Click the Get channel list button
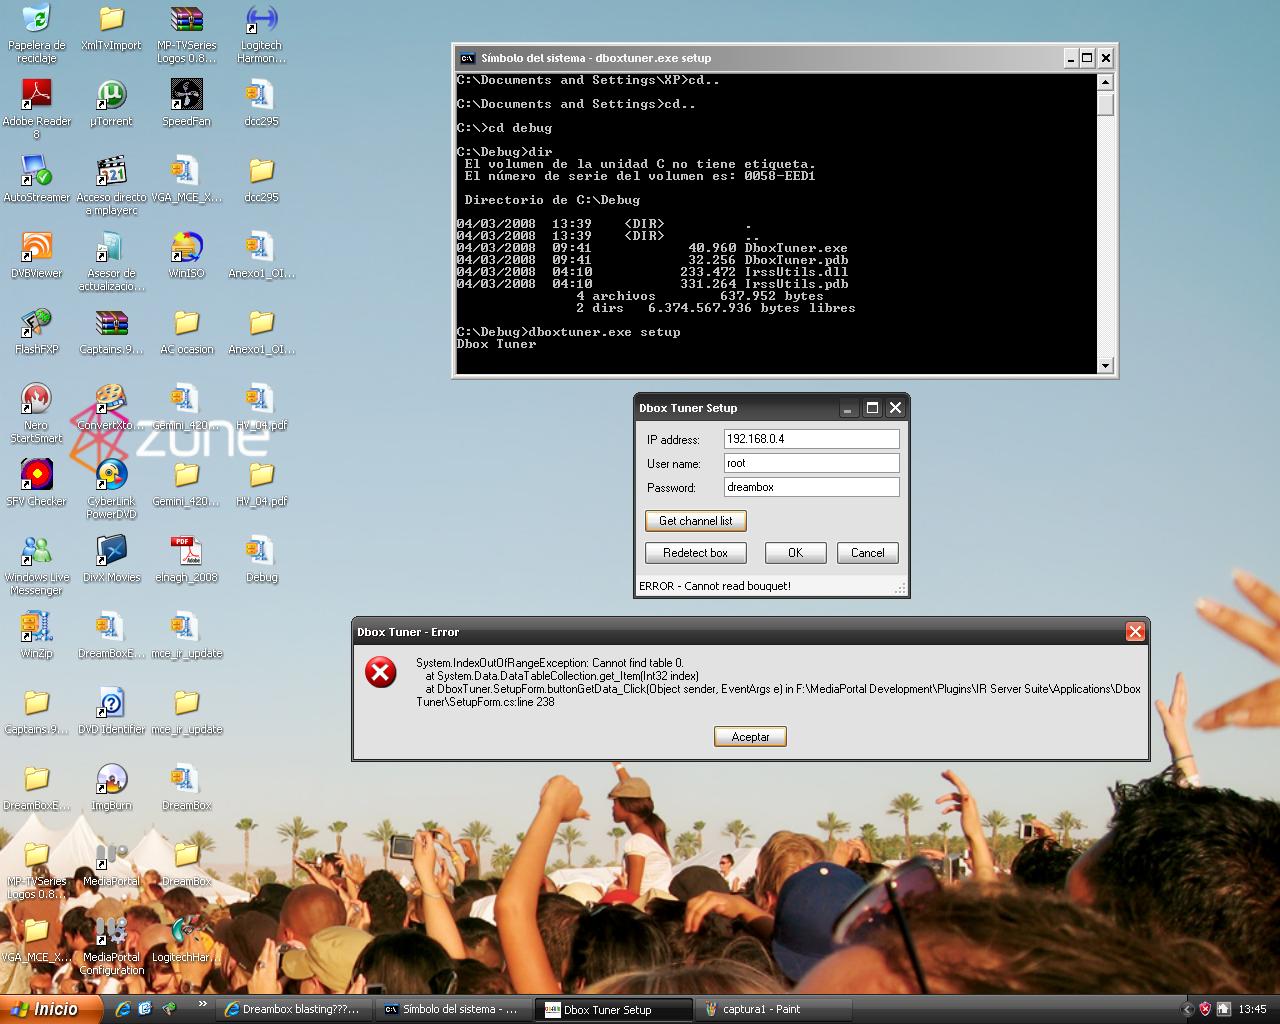 point(696,521)
